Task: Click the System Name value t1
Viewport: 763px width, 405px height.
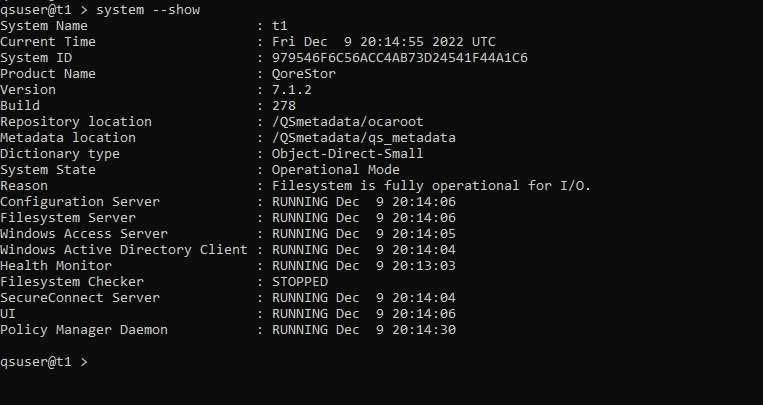Action: pos(280,25)
